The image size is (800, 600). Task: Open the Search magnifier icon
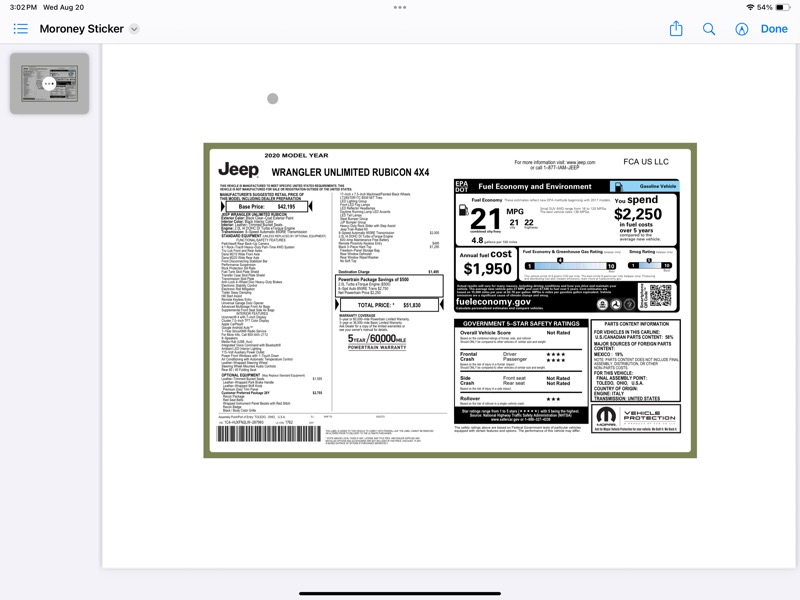point(709,29)
